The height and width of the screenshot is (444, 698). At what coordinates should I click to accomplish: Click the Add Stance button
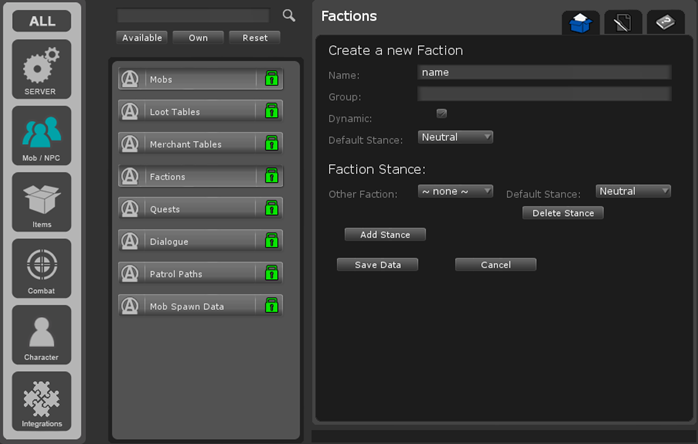pyautogui.click(x=385, y=235)
